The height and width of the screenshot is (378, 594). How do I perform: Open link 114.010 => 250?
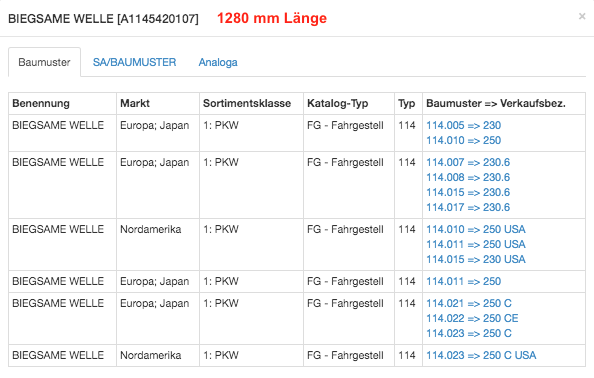coord(463,141)
